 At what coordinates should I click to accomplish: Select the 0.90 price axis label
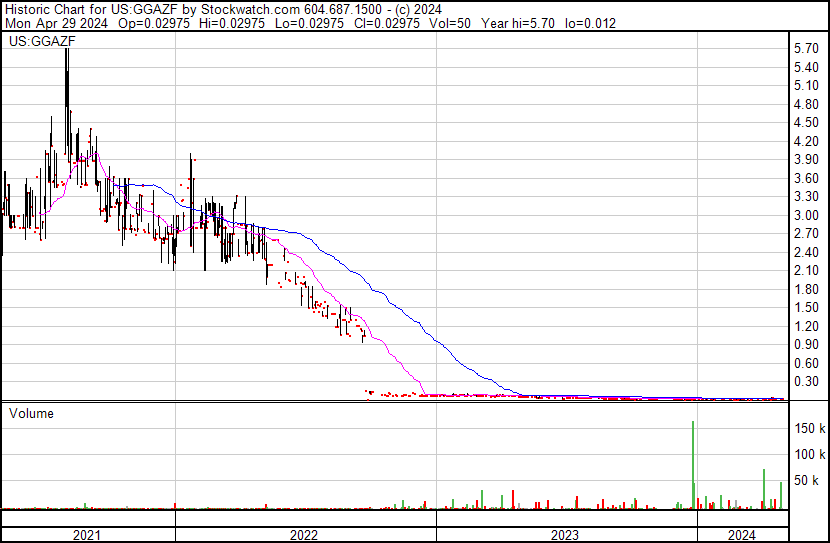[x=806, y=345]
